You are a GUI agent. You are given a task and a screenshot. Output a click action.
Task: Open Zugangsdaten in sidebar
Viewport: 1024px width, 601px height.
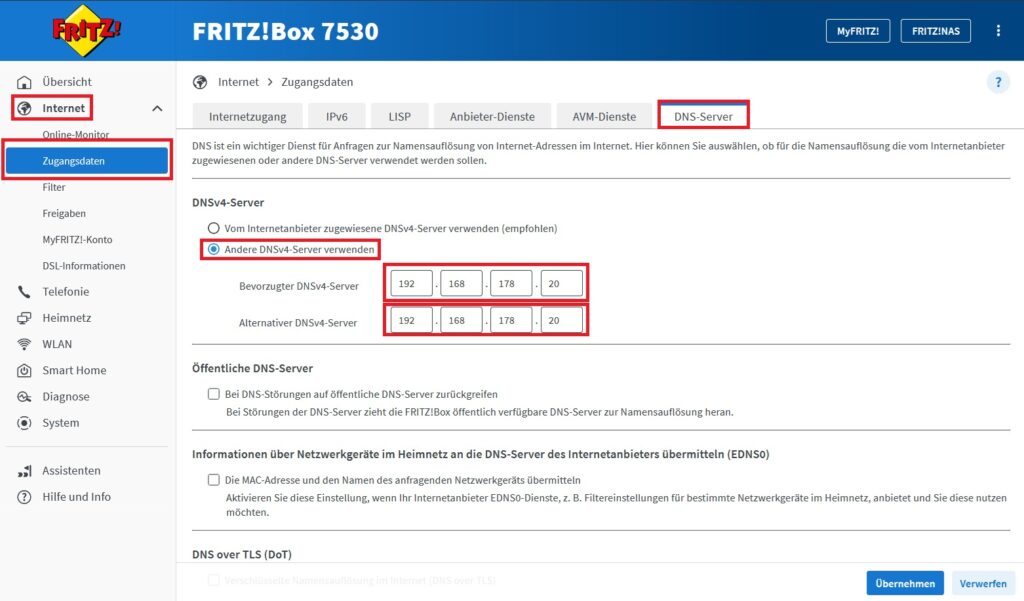[x=87, y=161]
